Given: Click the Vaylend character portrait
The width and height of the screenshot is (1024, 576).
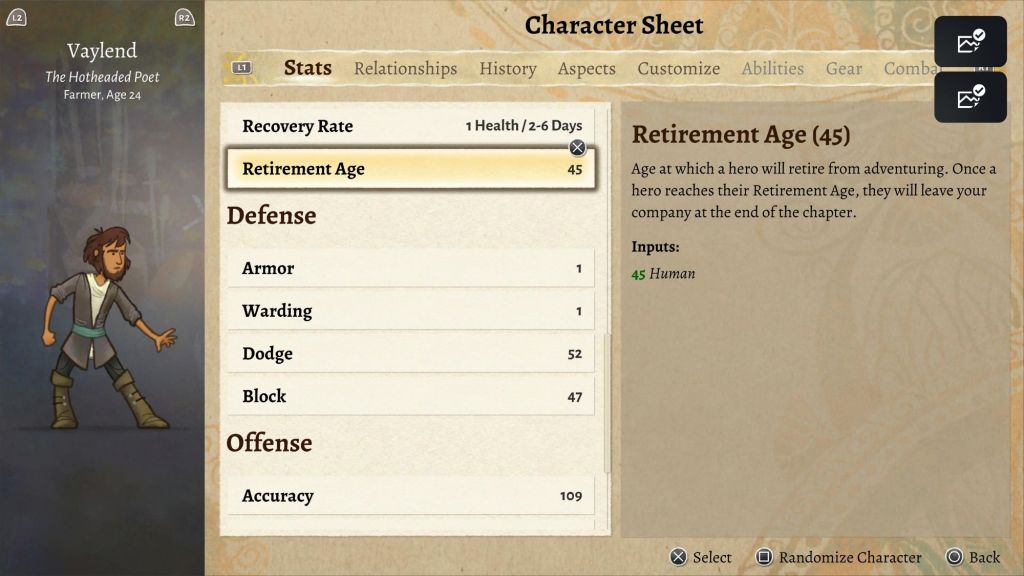Looking at the screenshot, I should point(105,328).
